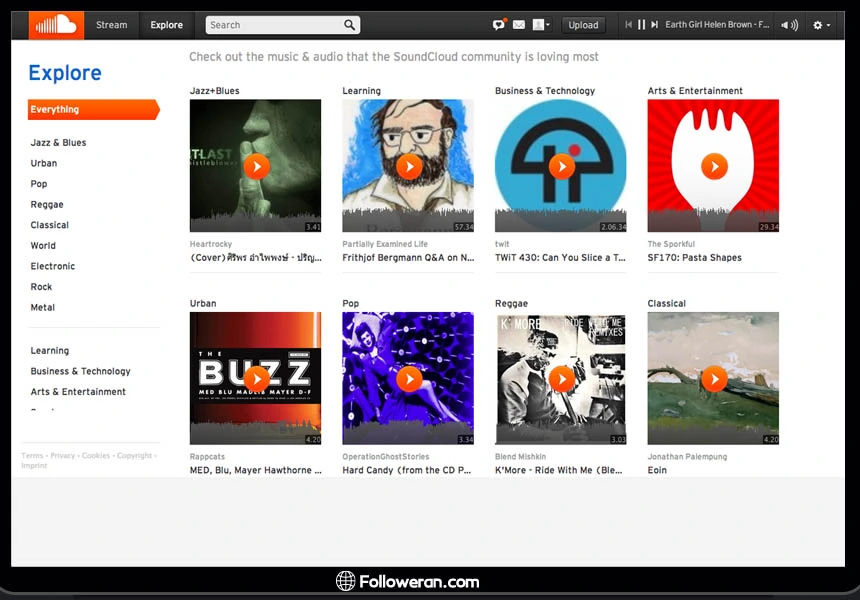860x600 pixels.
Task: Open the Explore tab
Action: pos(167,25)
